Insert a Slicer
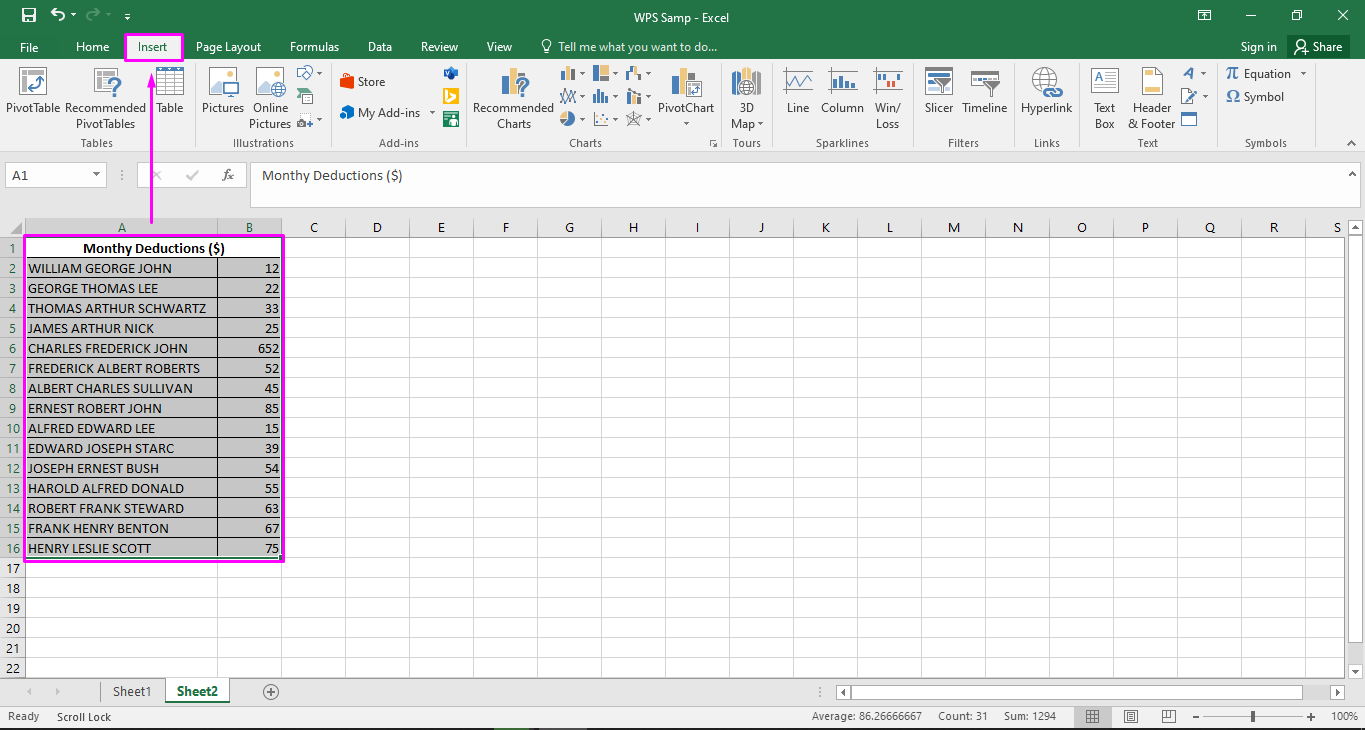Screen dimensions: 1365x730 pos(938,97)
